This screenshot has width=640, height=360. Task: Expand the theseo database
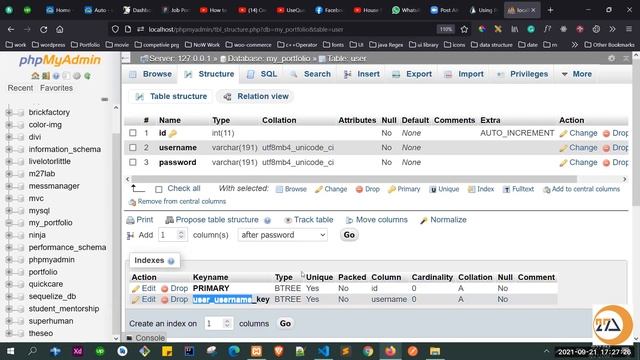coord(9,333)
